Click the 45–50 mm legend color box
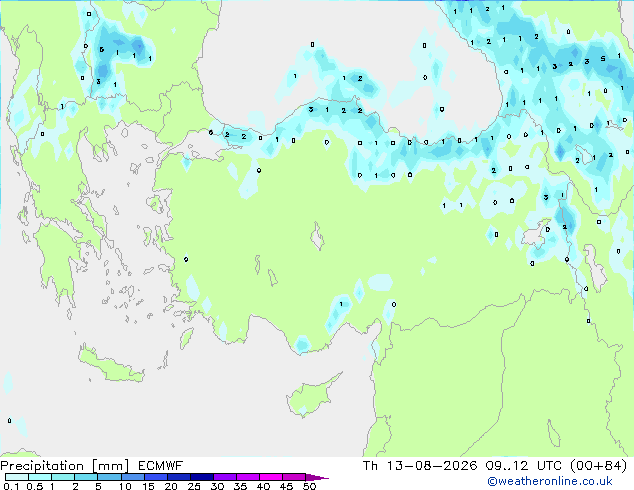 (x=294, y=477)
